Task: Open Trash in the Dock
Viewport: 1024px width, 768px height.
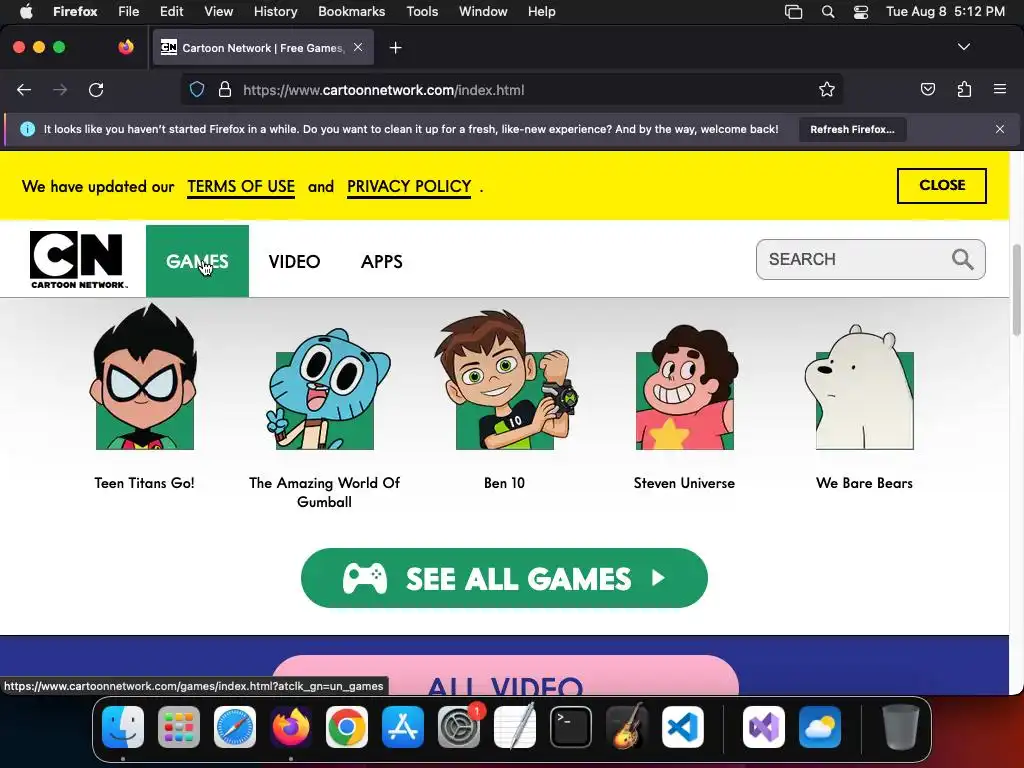Action: 901,726
